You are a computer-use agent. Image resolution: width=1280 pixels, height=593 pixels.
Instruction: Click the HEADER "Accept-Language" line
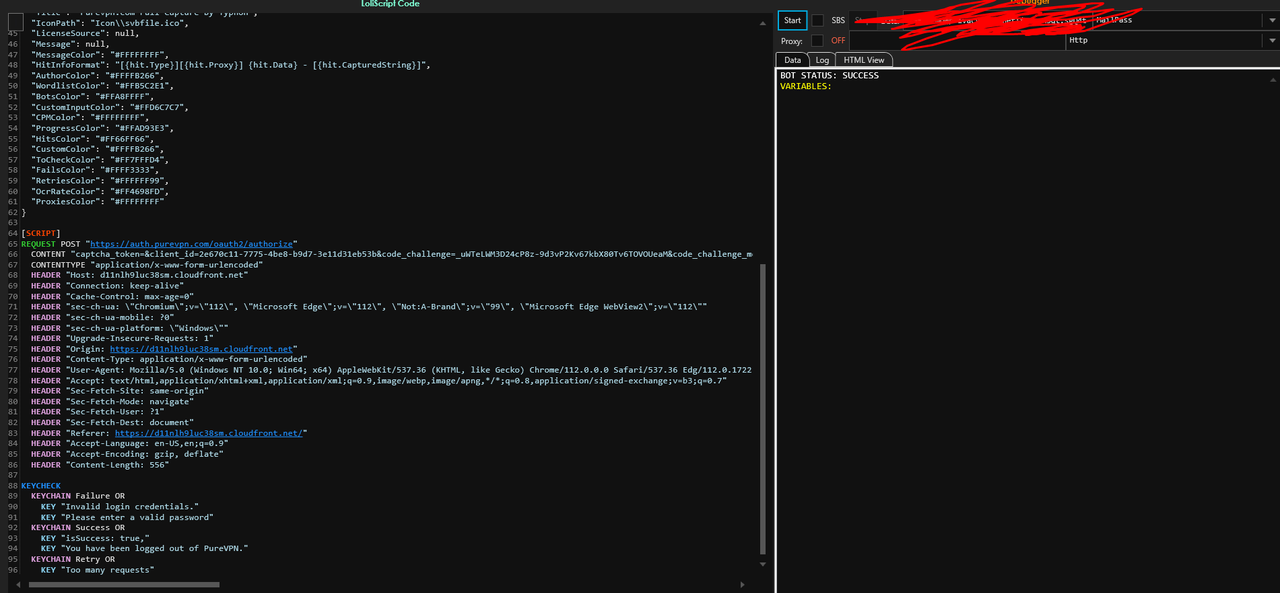pyautogui.click(x=129, y=443)
